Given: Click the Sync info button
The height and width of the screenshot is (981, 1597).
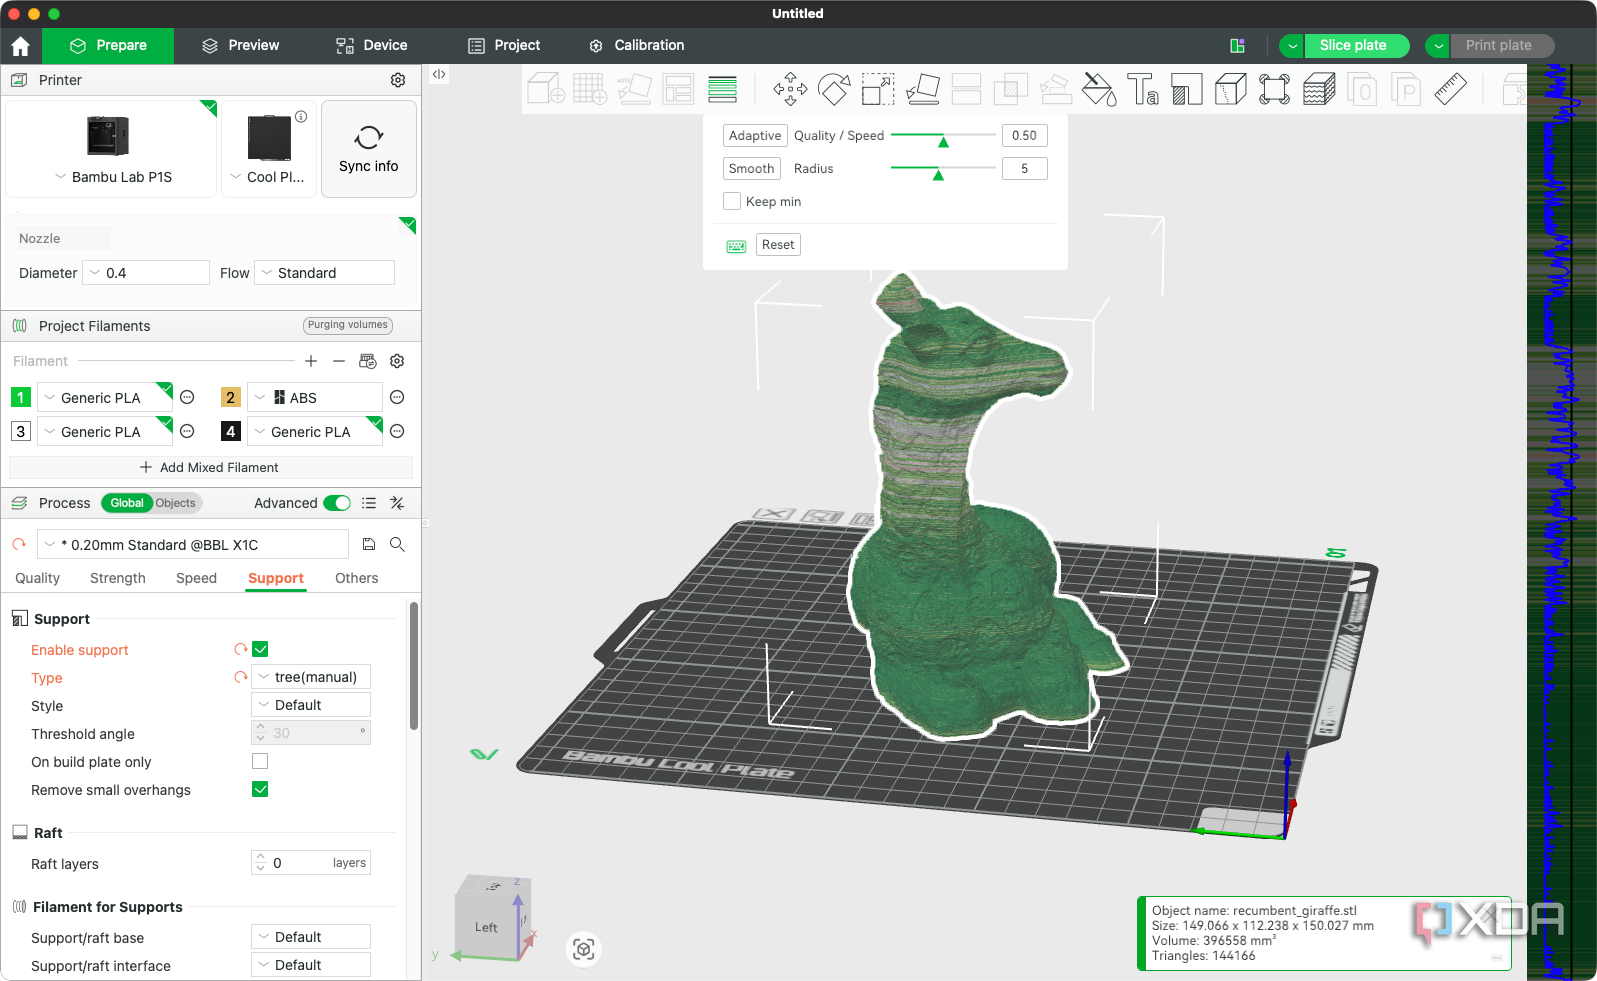Looking at the screenshot, I should 369,149.
